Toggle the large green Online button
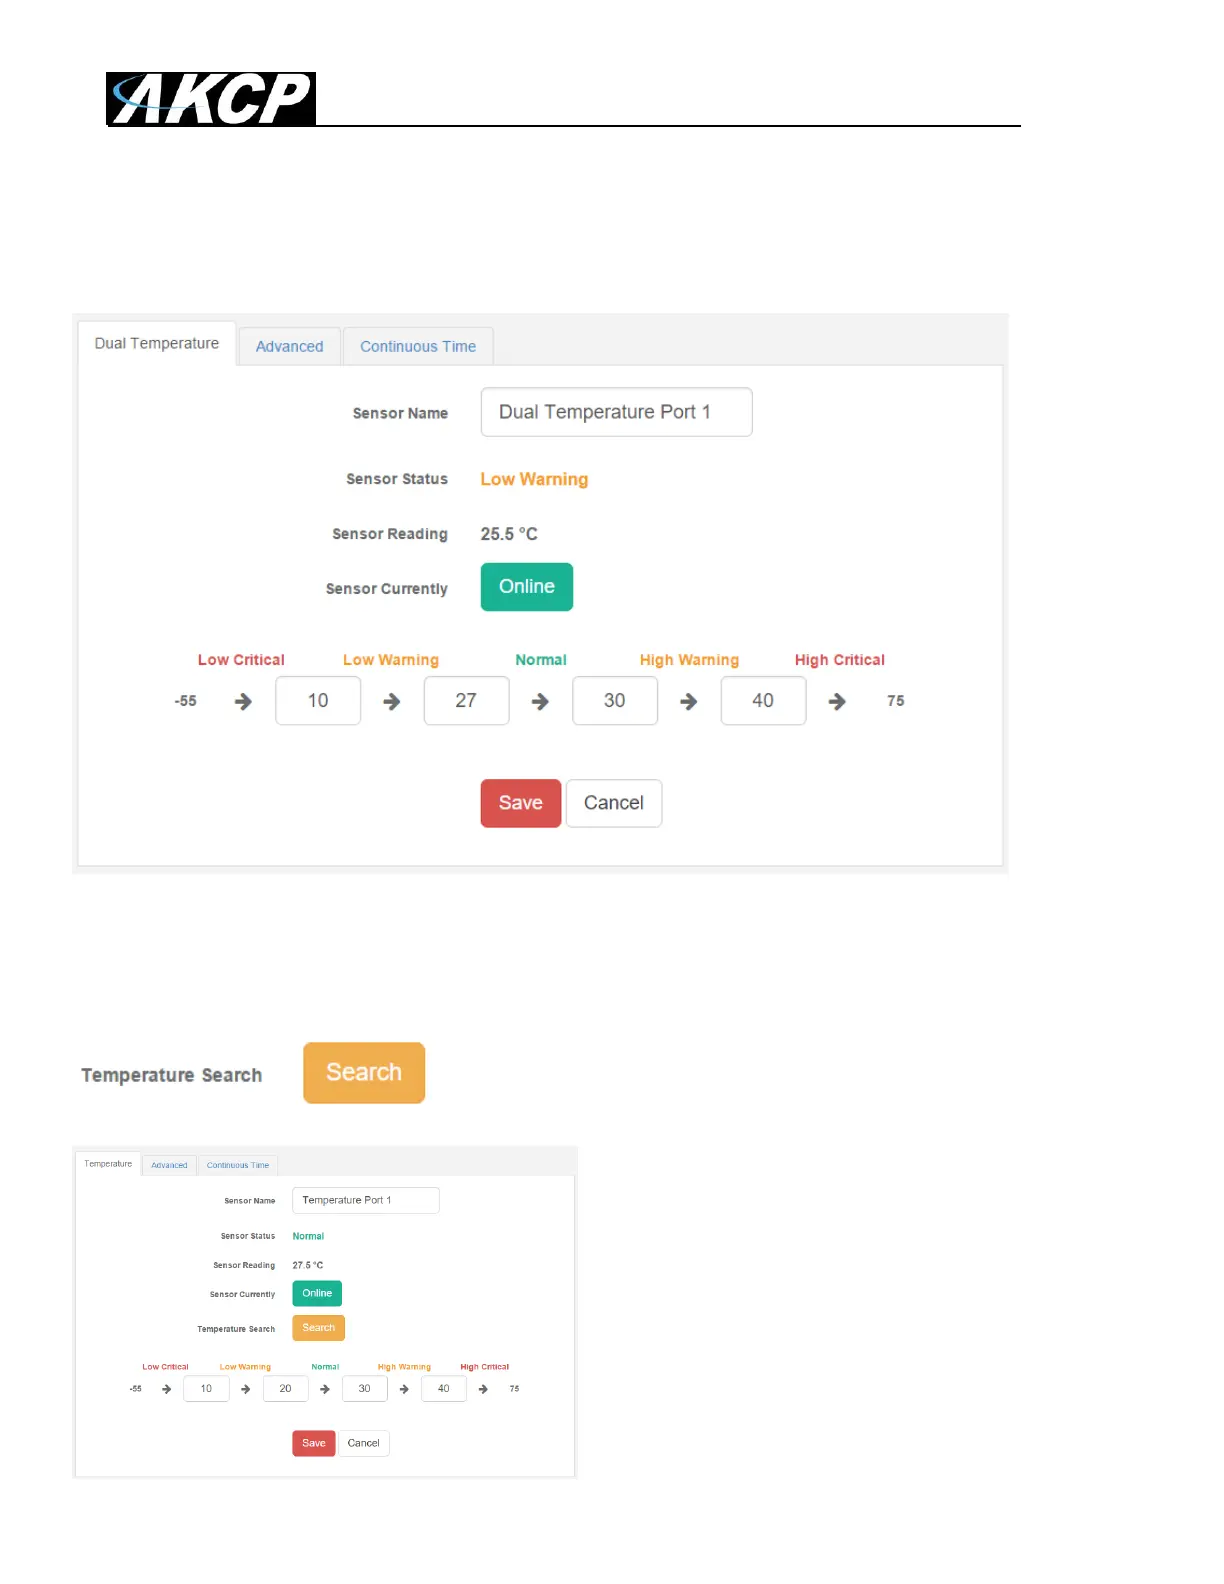The width and height of the screenshot is (1224, 1584). pos(527,587)
